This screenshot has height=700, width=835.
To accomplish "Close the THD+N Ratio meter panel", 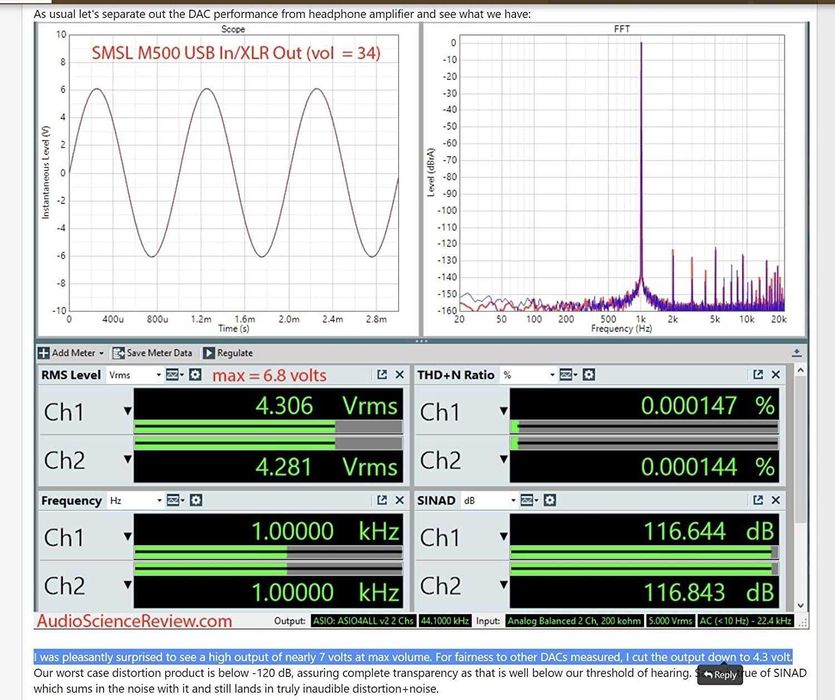I will [775, 375].
